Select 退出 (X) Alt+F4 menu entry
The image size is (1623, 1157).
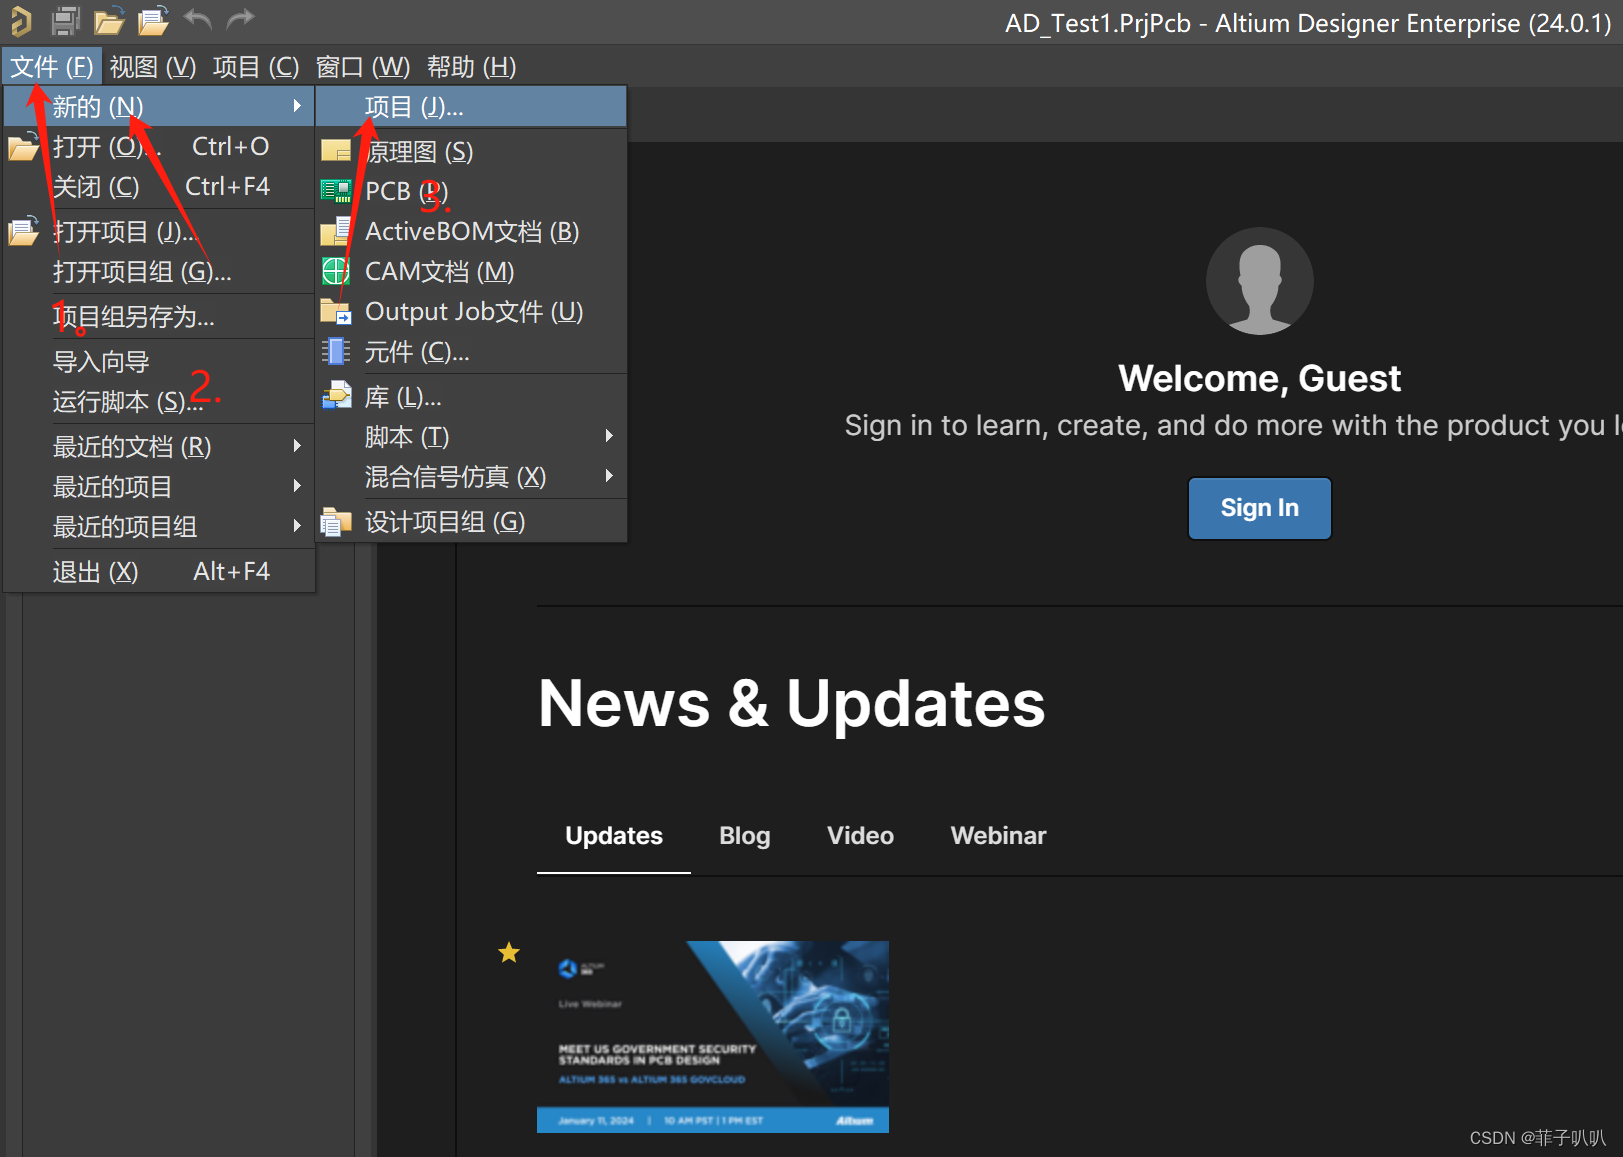[159, 571]
